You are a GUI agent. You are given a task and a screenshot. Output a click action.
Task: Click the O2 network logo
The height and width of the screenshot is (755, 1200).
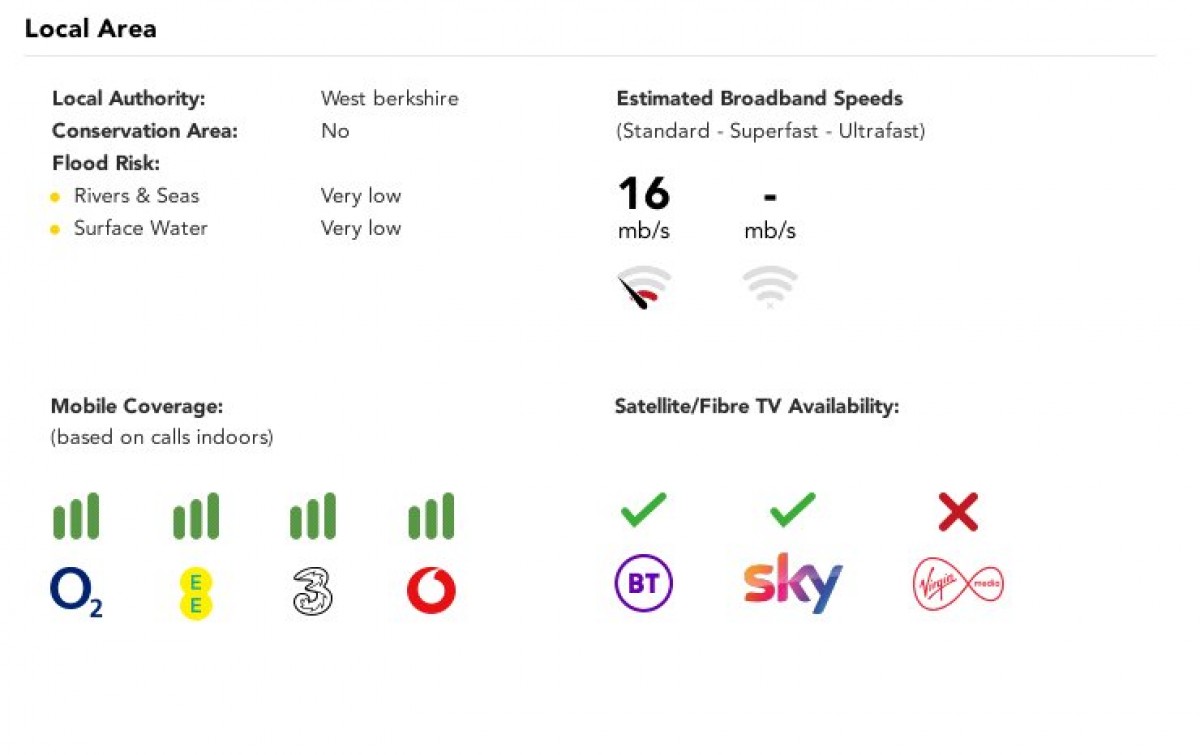(76, 592)
